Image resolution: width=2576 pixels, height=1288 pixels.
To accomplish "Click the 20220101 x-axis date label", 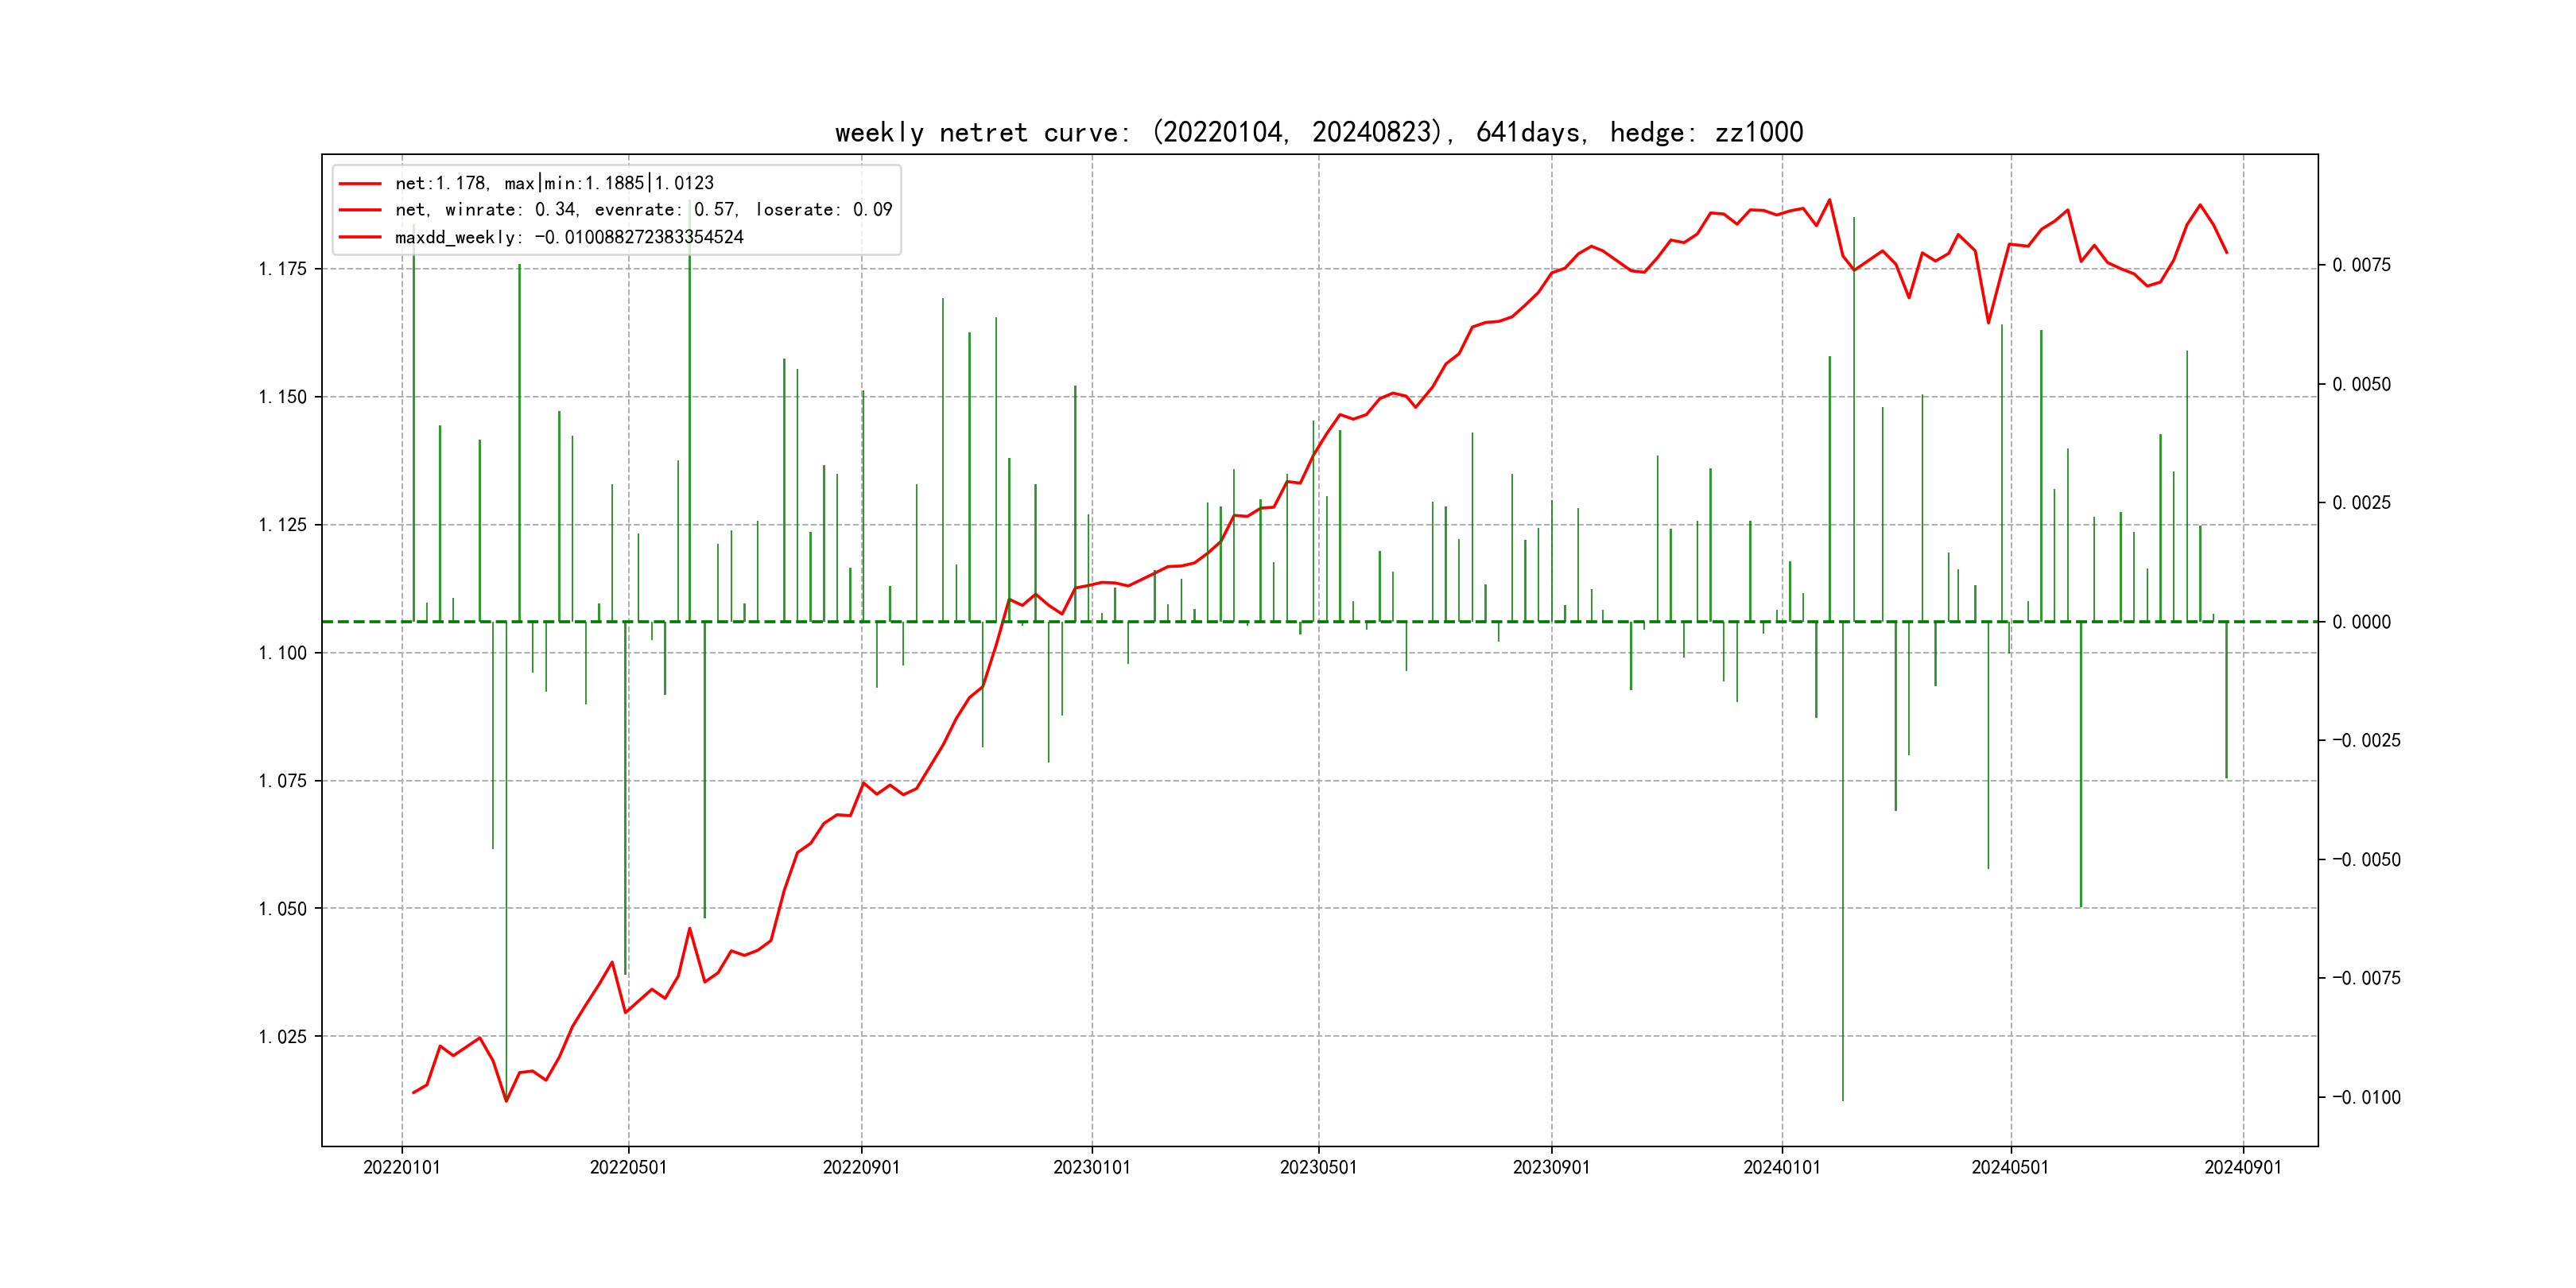I will click(401, 1167).
